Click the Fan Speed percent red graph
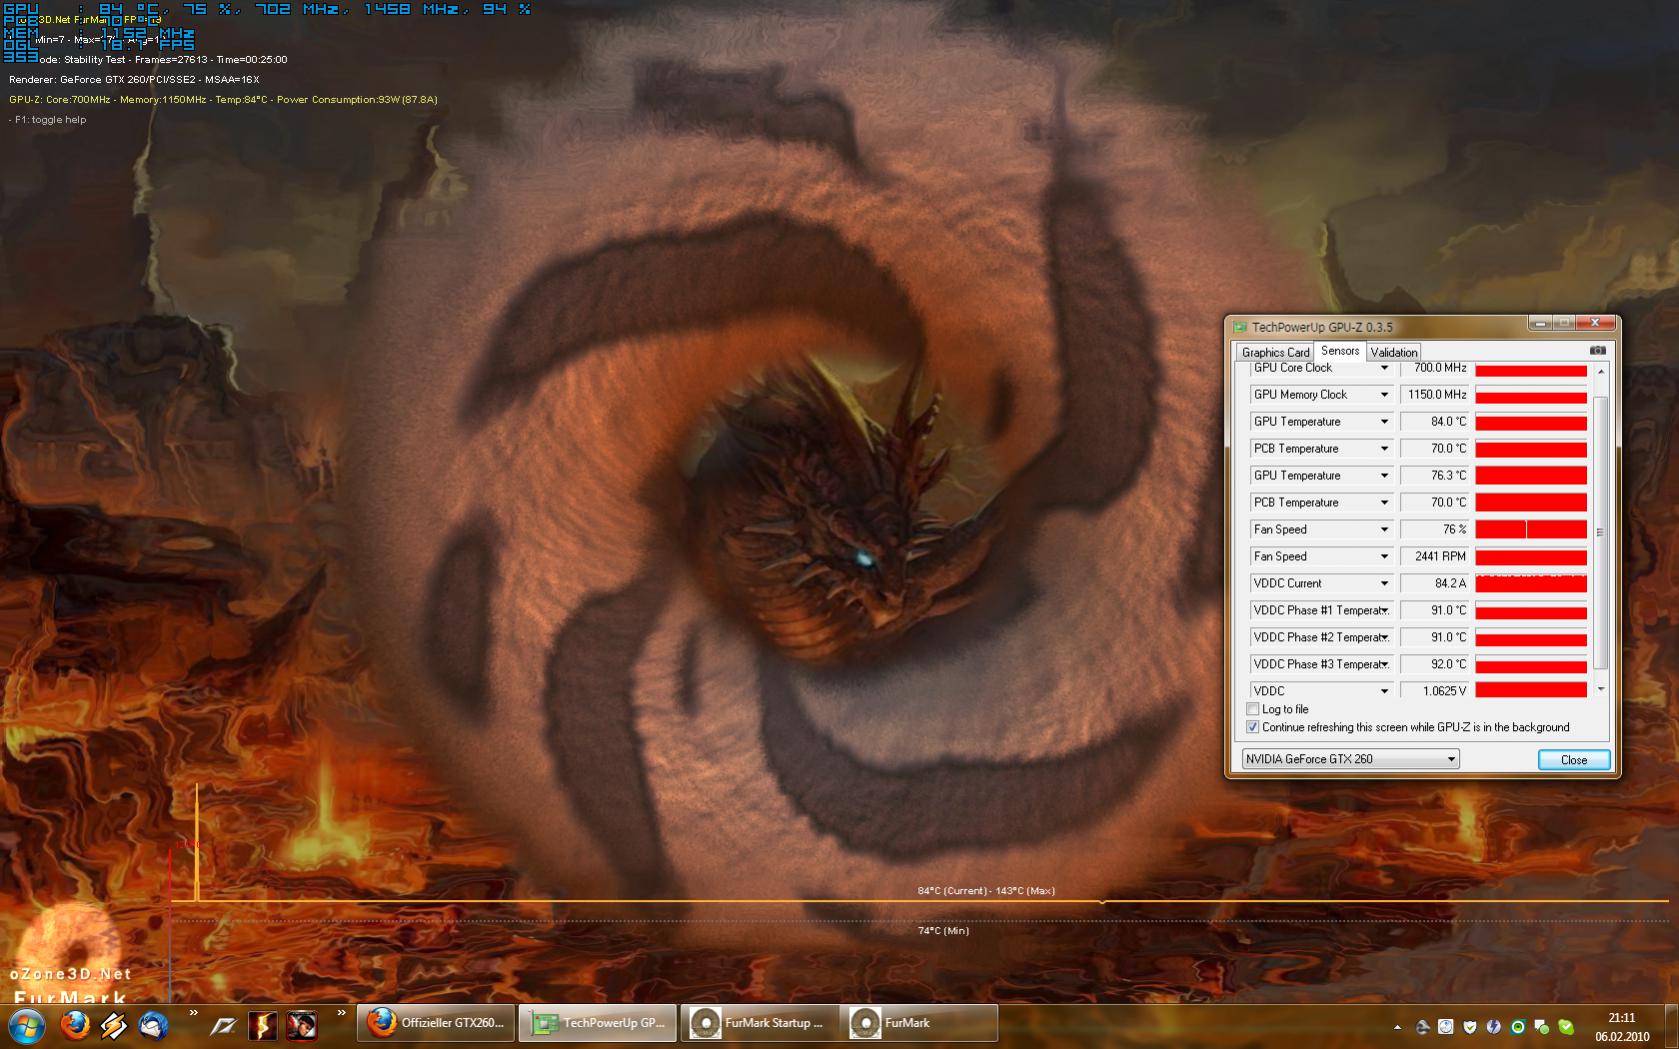This screenshot has width=1679, height=1049. pyautogui.click(x=1531, y=530)
